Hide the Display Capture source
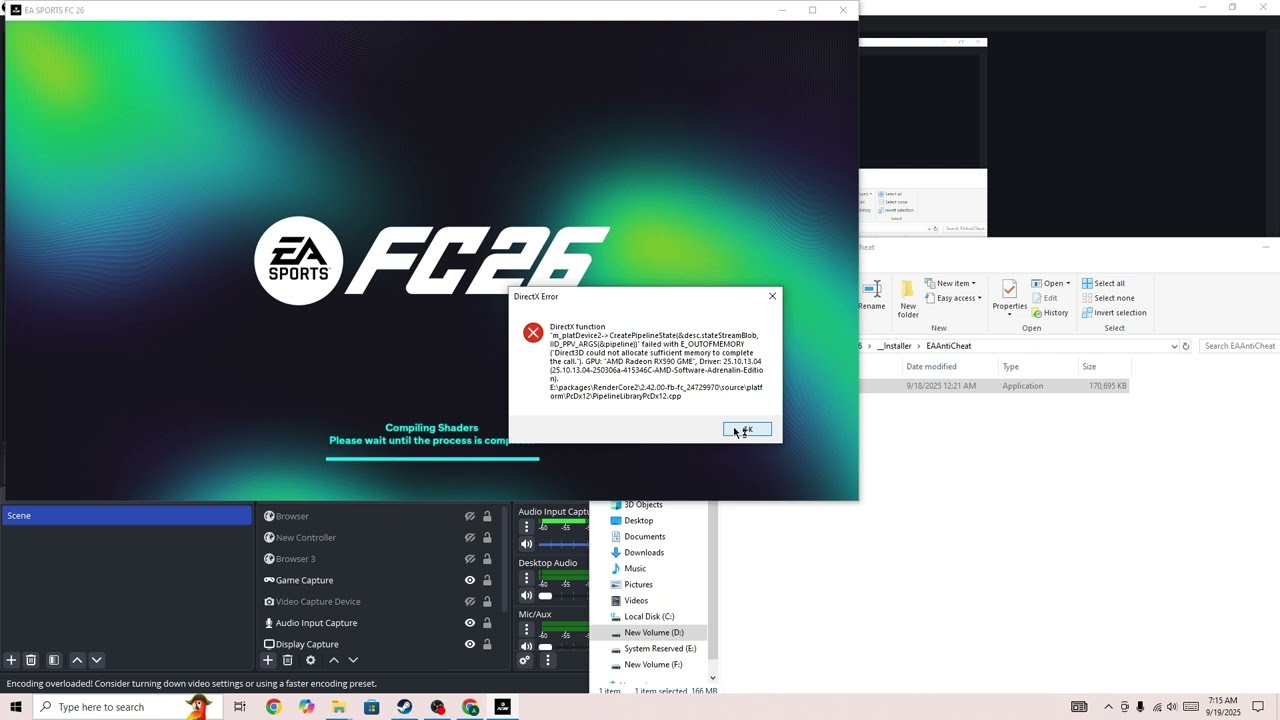The width and height of the screenshot is (1280, 720). pyautogui.click(x=469, y=644)
